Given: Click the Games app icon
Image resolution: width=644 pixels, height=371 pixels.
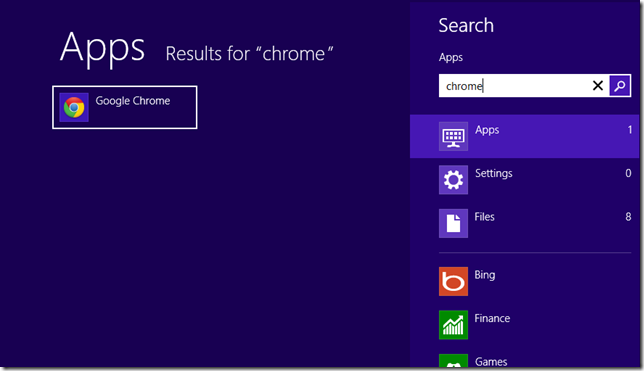Looking at the screenshot, I should point(453,360).
